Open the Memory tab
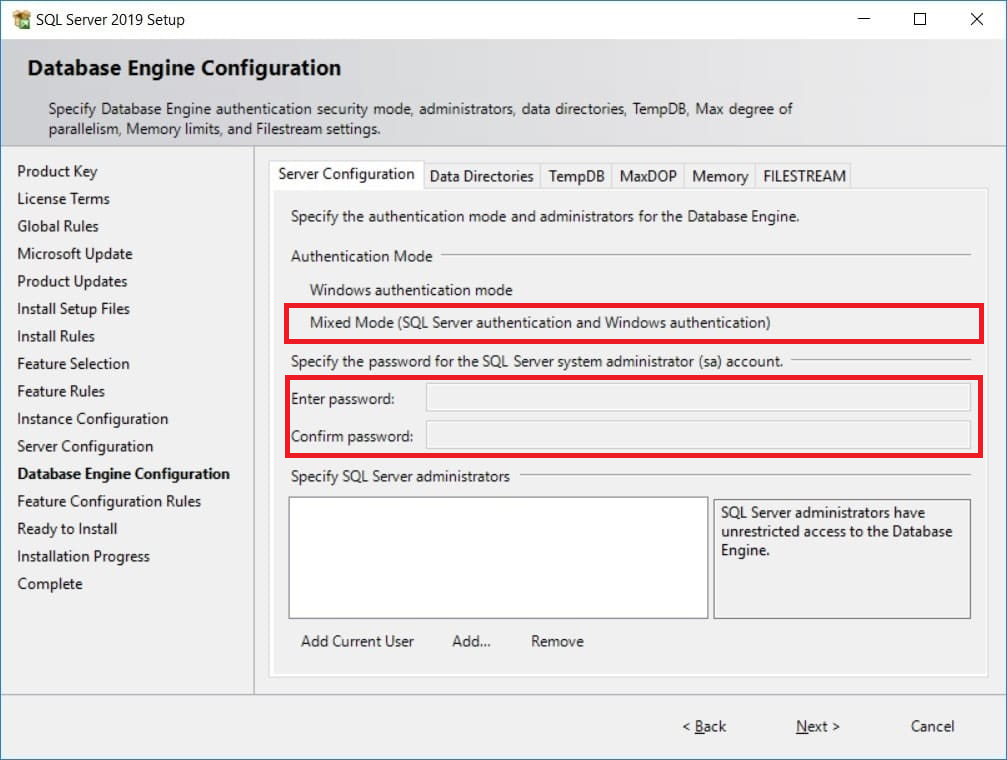The image size is (1007, 760). pos(719,176)
